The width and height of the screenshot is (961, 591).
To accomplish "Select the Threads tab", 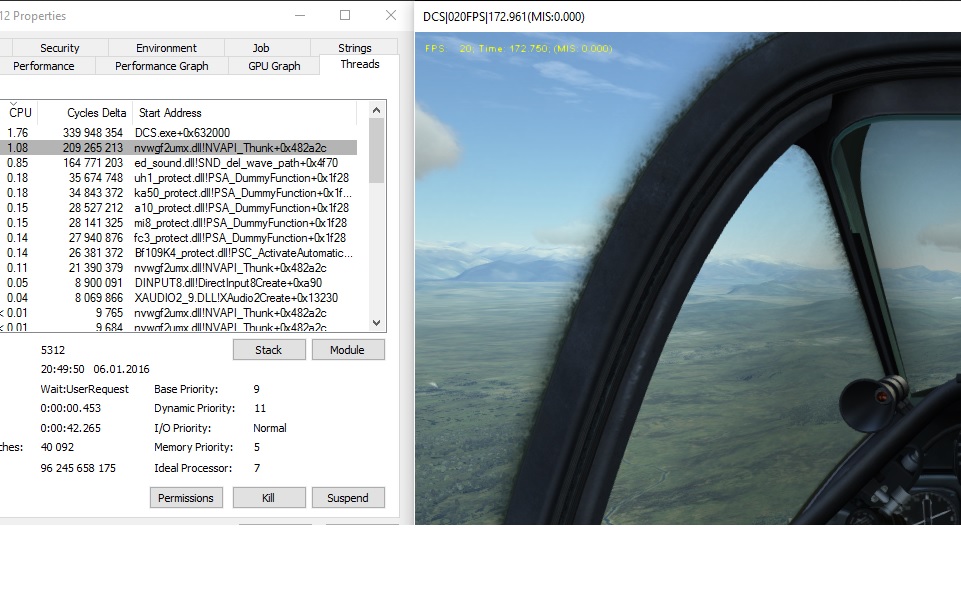I will [360, 64].
